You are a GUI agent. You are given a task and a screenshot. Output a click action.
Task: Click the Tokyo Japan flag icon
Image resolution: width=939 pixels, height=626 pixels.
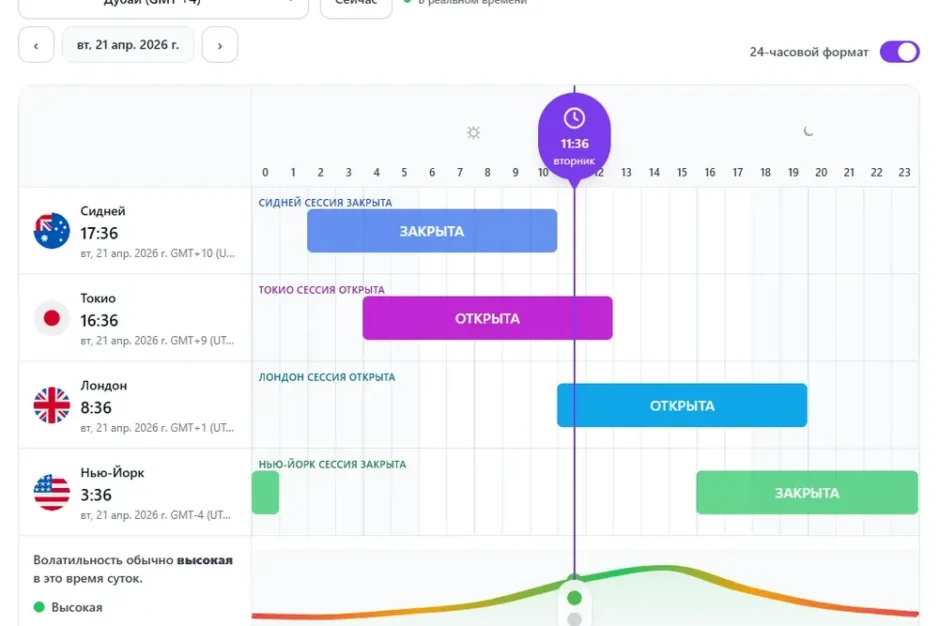coord(52,318)
